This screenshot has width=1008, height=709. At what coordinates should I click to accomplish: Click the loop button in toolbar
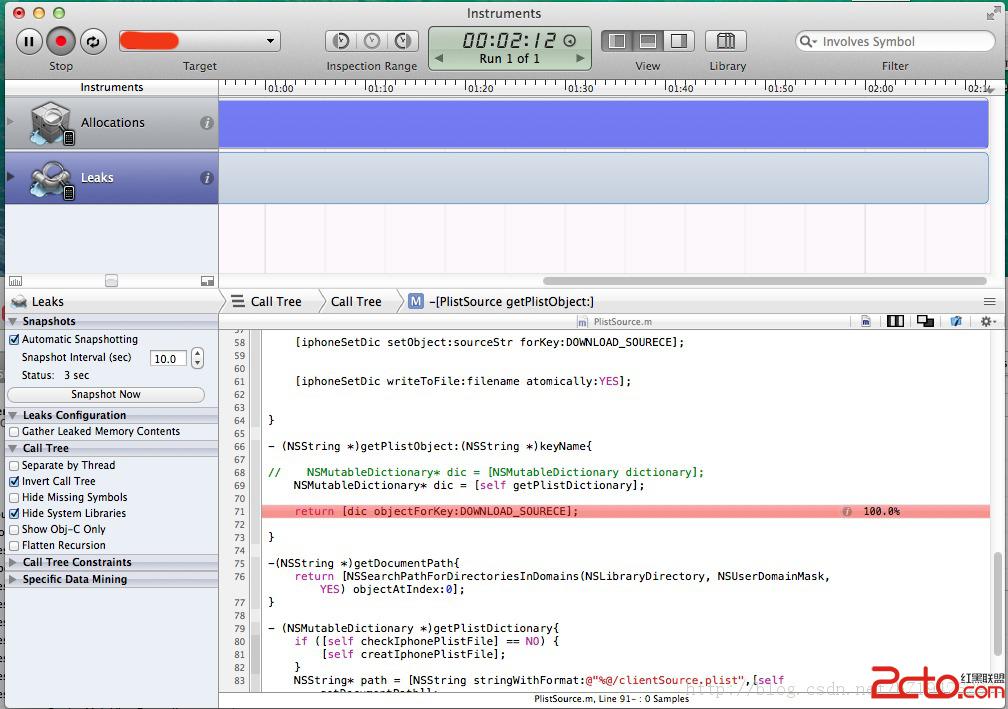[93, 41]
